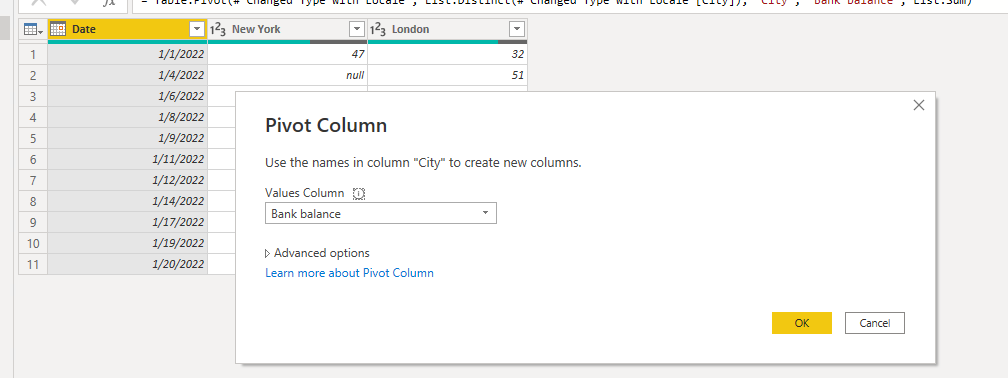The width and height of the screenshot is (1008, 378).
Task: Select the 1/20/2022 date cell
Action: [127, 264]
